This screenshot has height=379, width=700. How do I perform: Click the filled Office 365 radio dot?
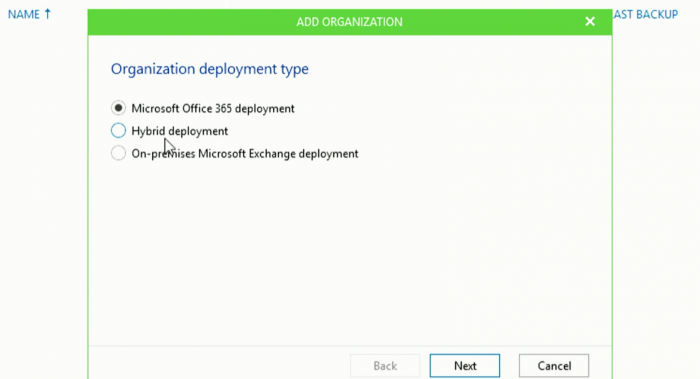click(118, 108)
